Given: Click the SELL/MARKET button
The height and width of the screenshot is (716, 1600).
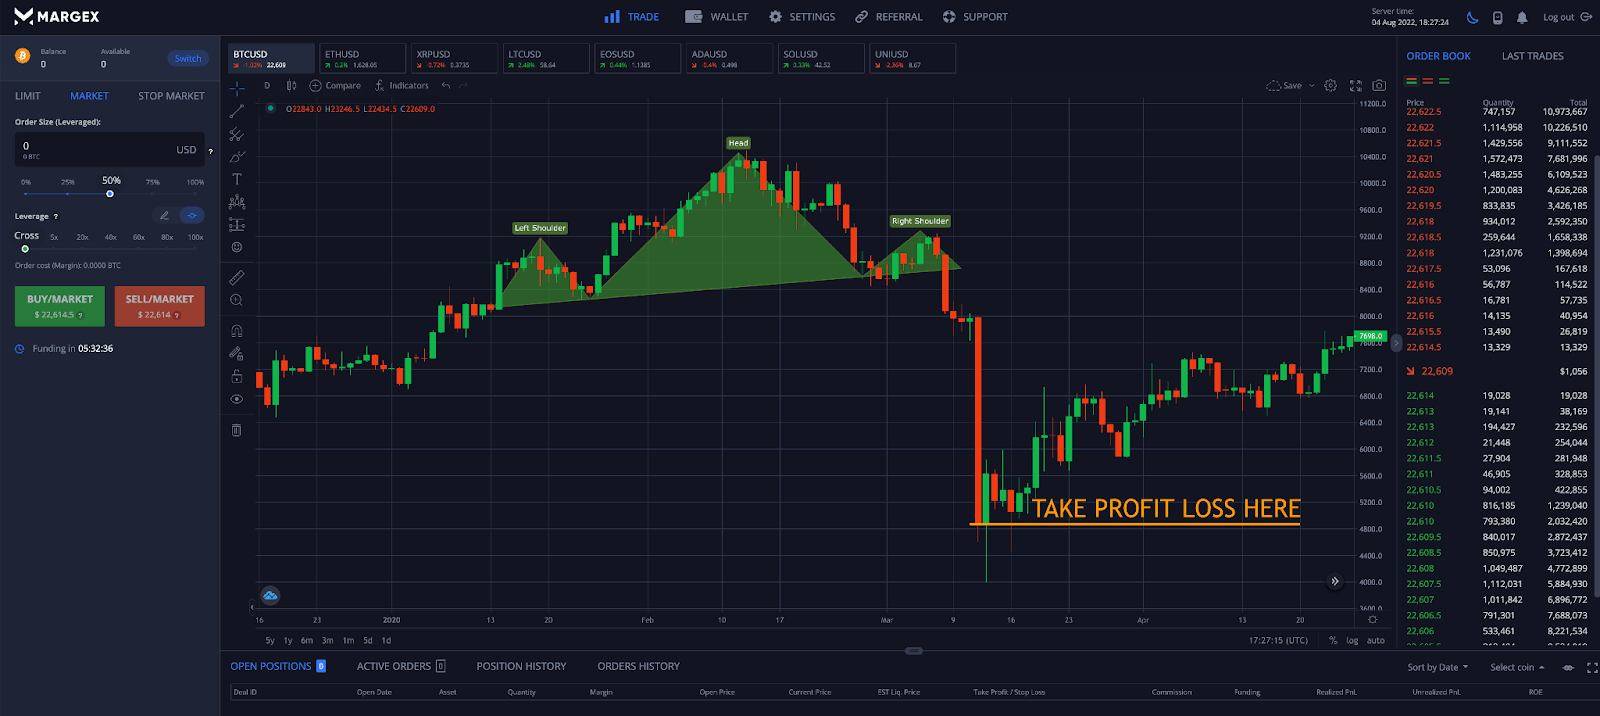Looking at the screenshot, I should [x=160, y=306].
